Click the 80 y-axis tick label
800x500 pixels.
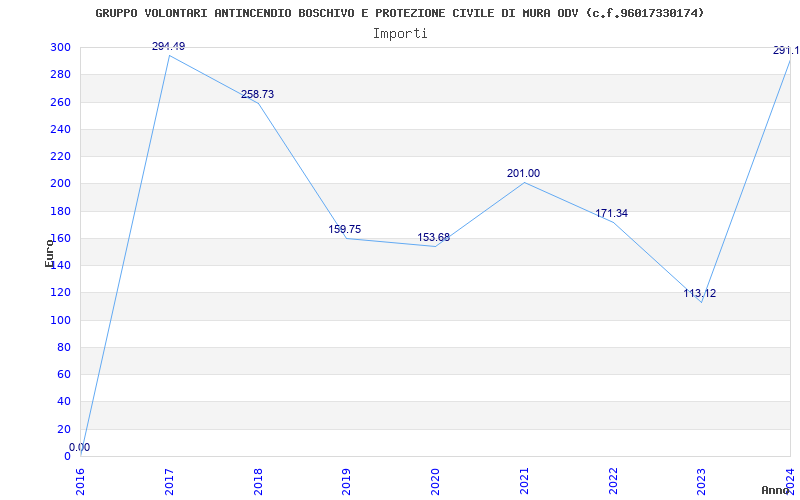click(63, 347)
